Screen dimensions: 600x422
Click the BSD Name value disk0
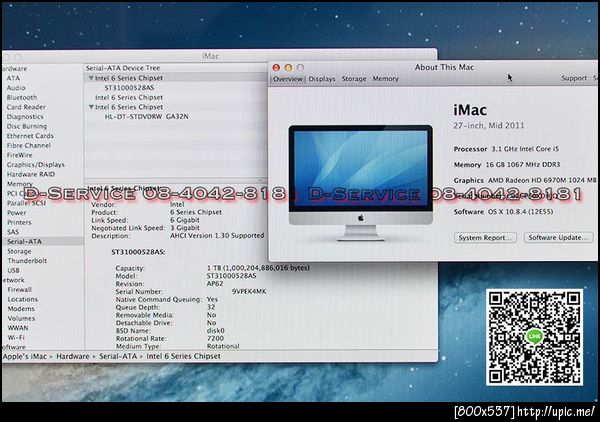216,331
